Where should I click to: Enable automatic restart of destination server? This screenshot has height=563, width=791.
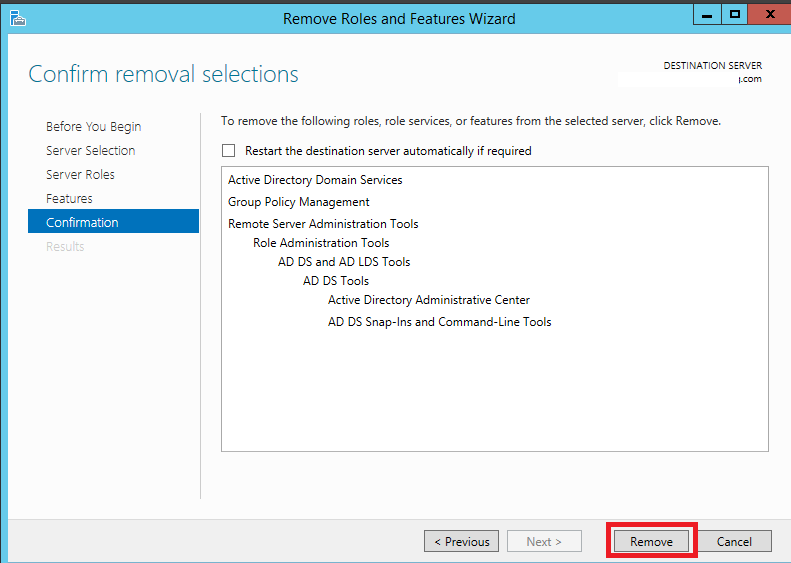229,150
